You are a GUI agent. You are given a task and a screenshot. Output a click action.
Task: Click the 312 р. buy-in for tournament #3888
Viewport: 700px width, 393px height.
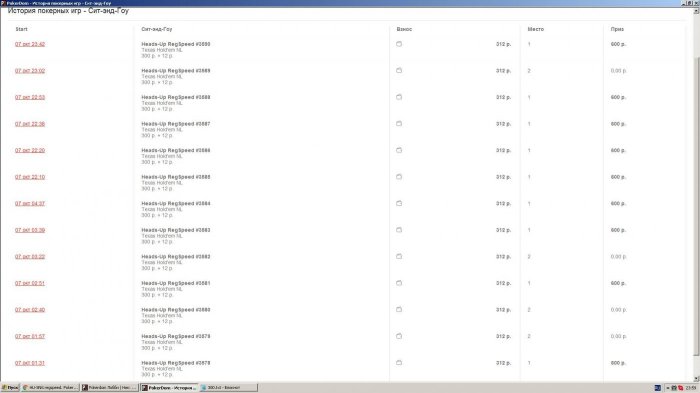[504, 97]
